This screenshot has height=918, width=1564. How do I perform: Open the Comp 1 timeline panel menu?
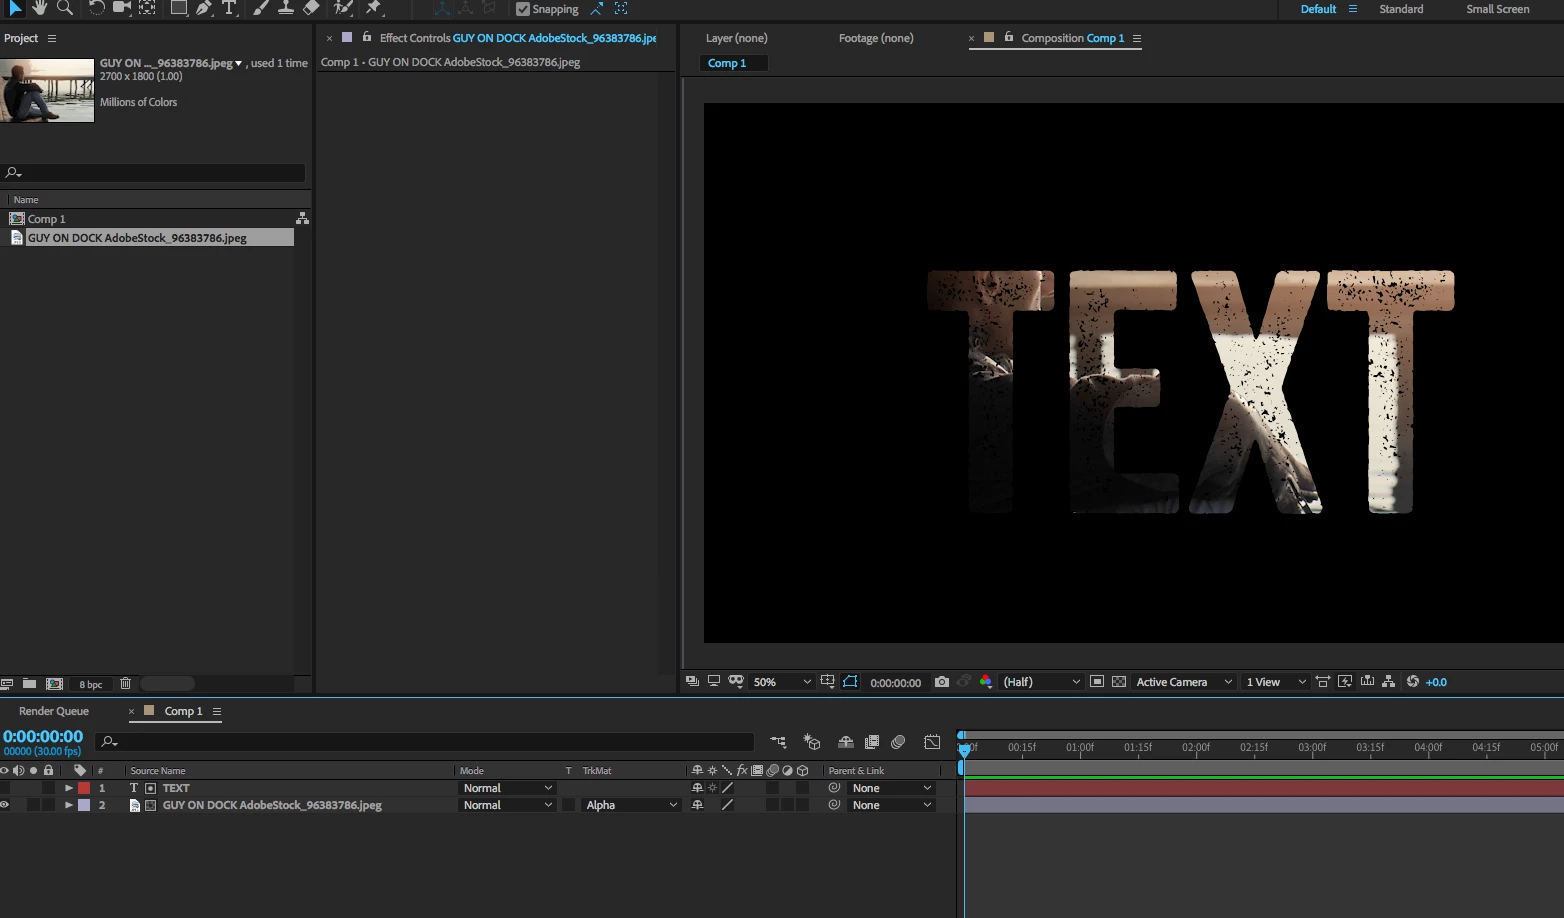217,711
